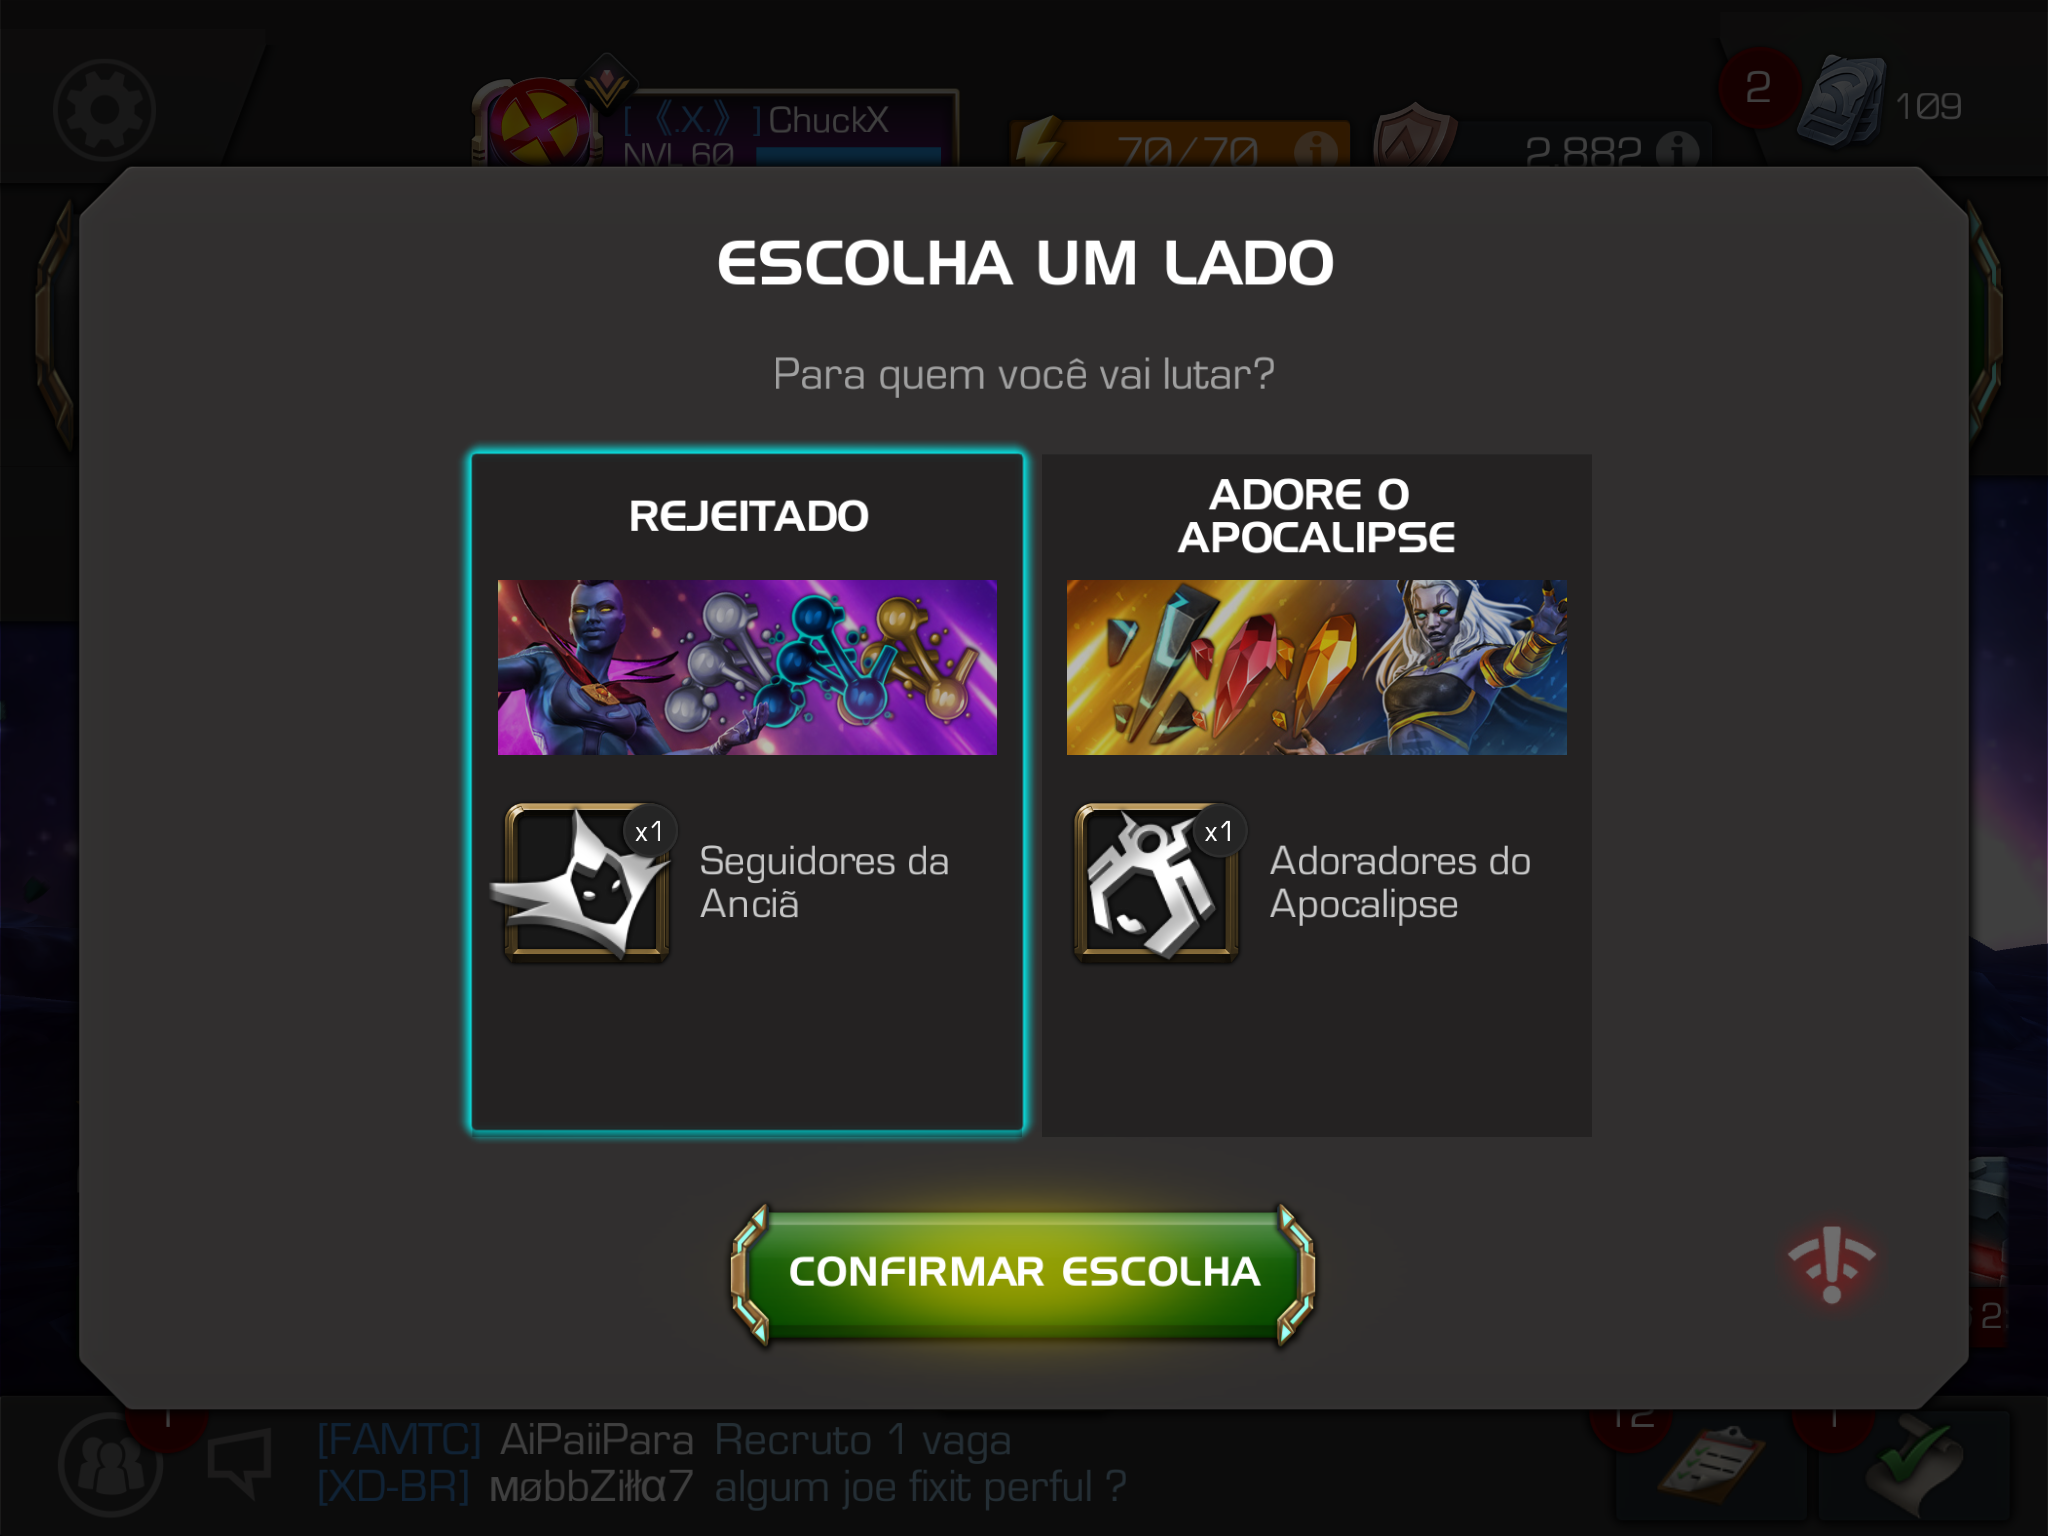Choose the Adore o Apocalipse side card

pyautogui.click(x=1316, y=794)
